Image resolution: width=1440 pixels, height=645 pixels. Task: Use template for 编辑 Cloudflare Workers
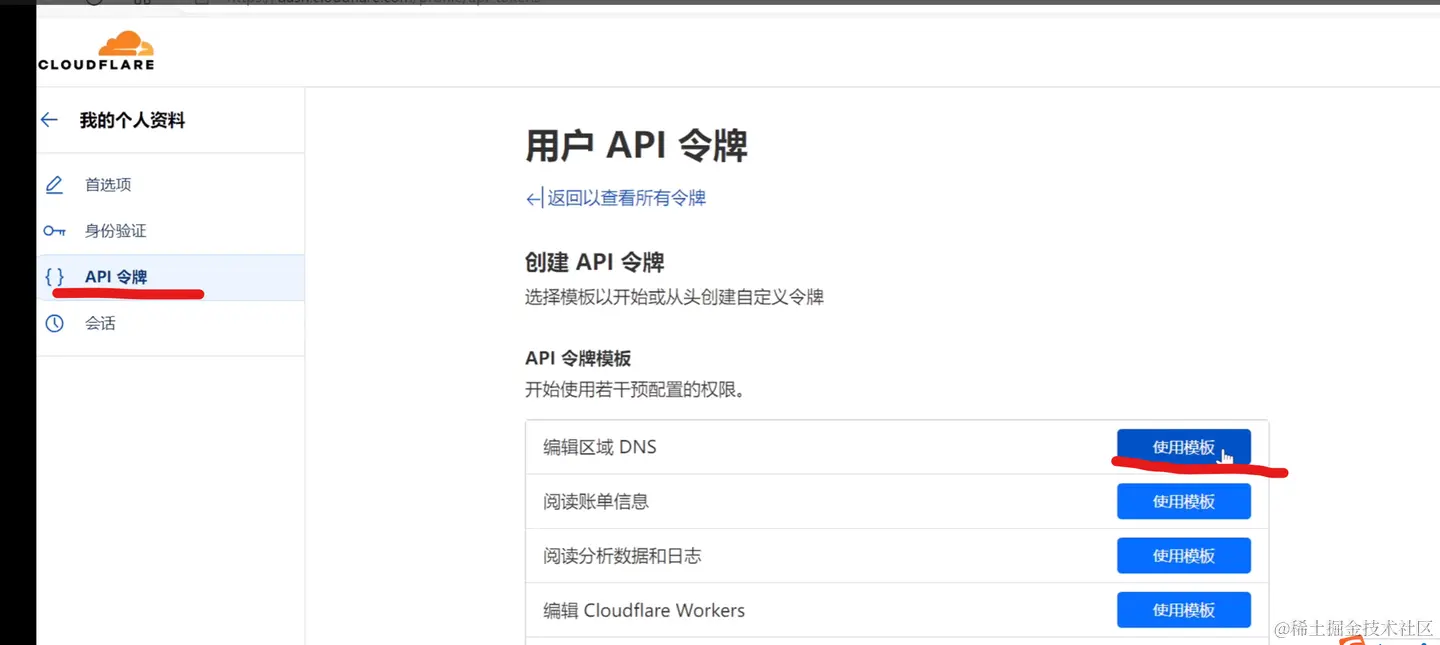[x=1183, y=610]
